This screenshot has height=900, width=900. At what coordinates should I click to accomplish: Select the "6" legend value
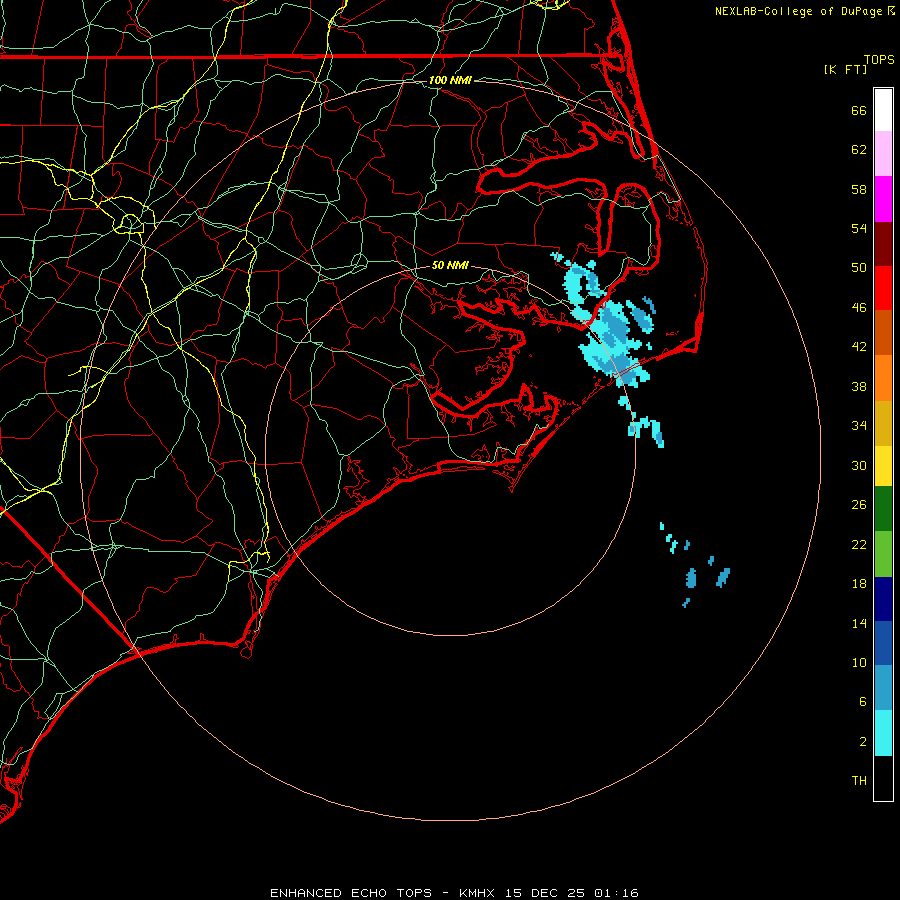tap(862, 702)
